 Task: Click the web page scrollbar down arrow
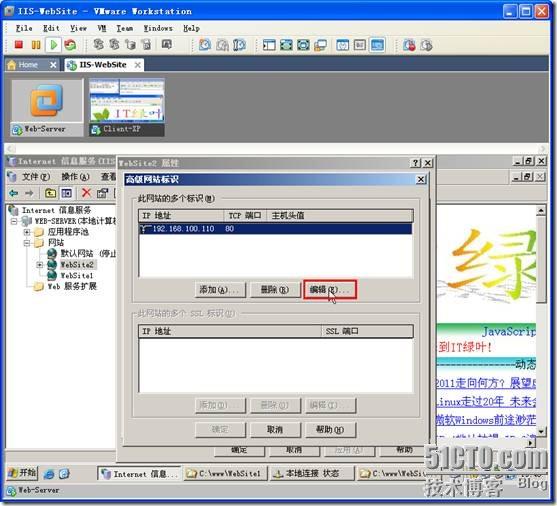tap(540, 431)
